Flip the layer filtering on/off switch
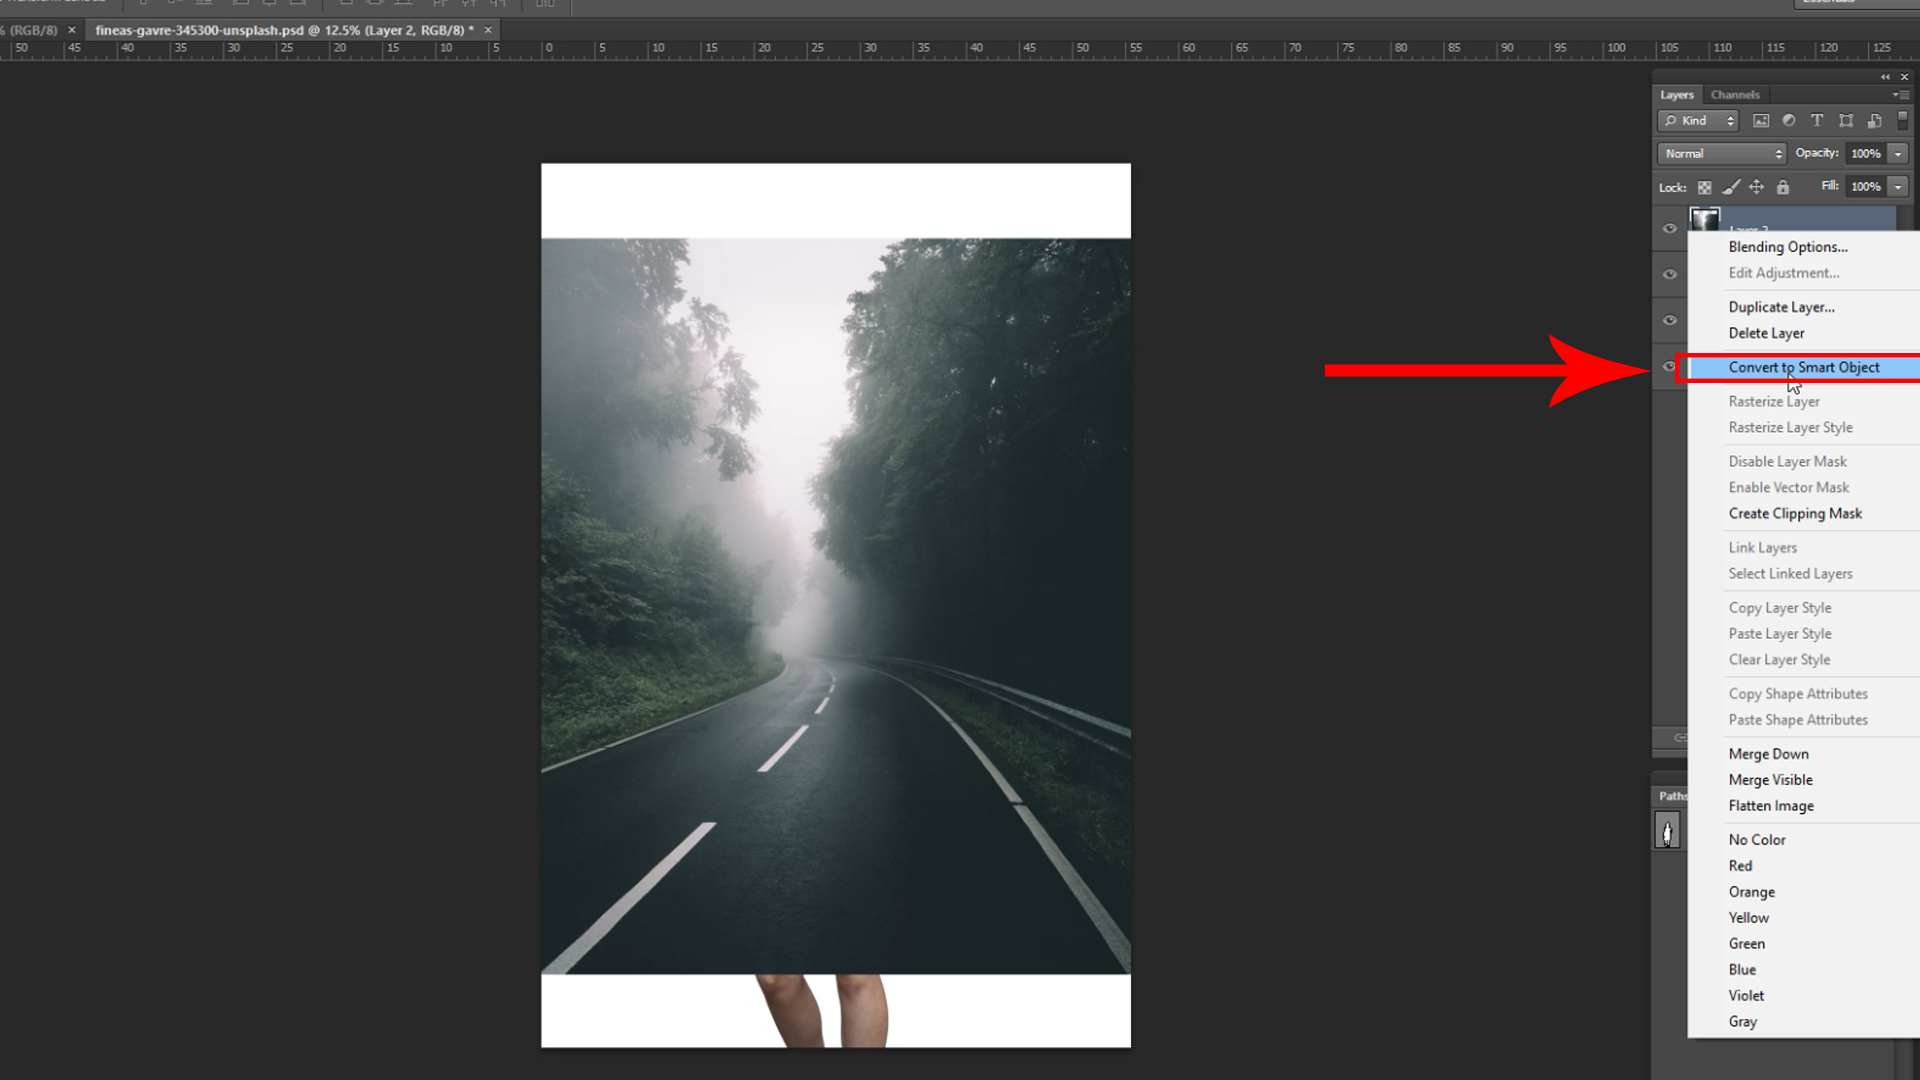Viewport: 1920px width, 1080px height. (1901, 120)
